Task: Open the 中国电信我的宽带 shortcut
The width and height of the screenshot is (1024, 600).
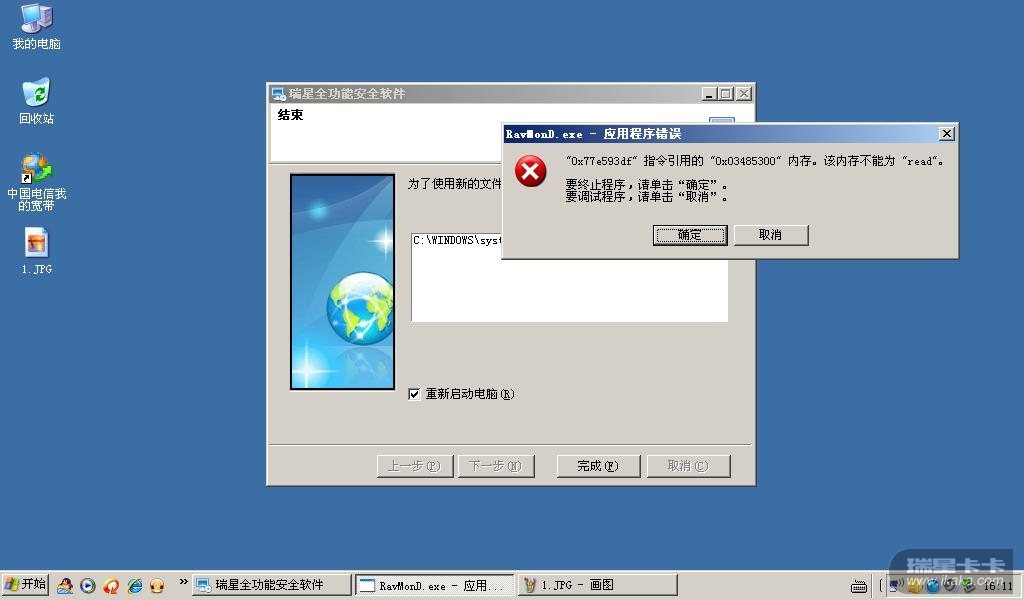Action: [x=37, y=182]
